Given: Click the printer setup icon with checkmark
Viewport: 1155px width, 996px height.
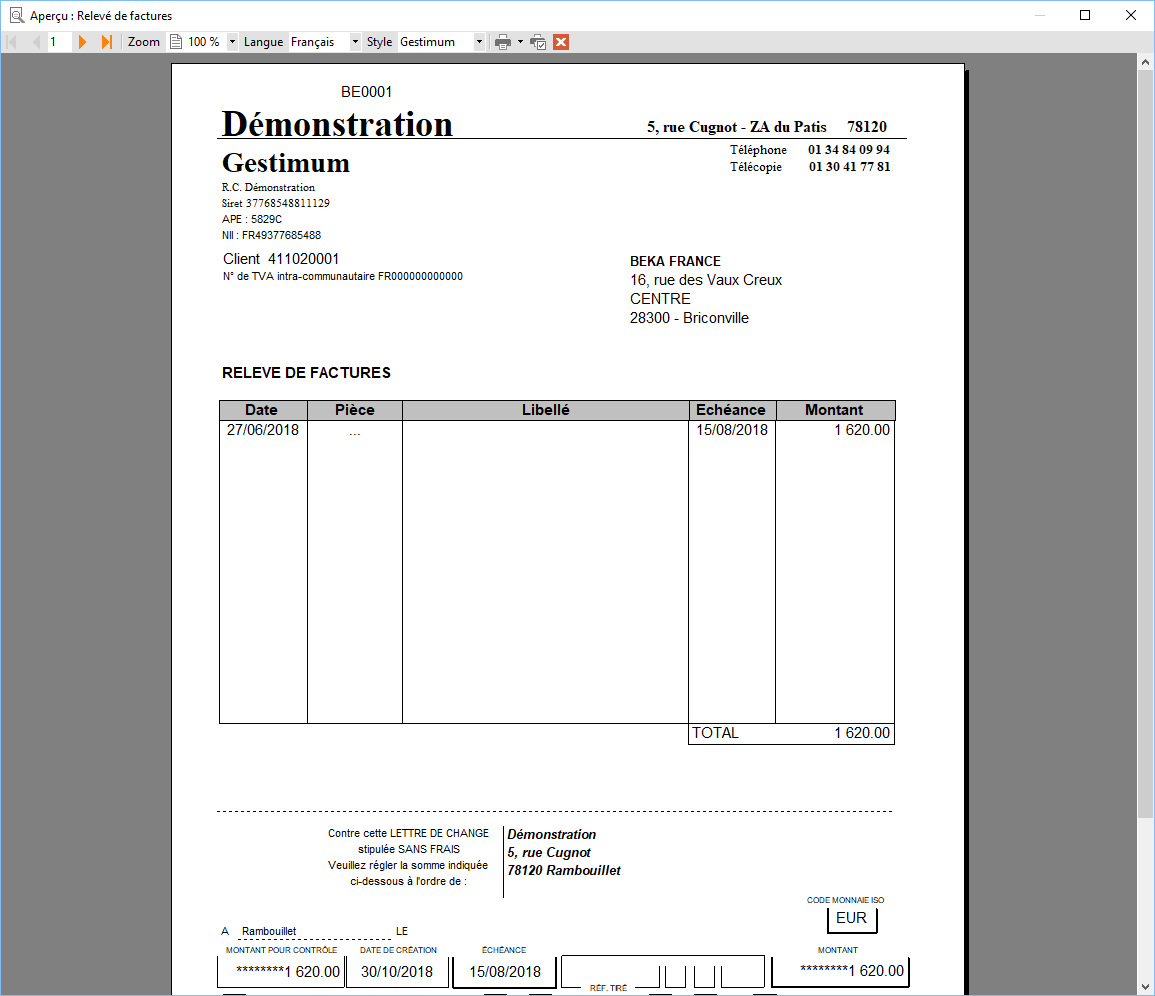Looking at the screenshot, I should 538,42.
